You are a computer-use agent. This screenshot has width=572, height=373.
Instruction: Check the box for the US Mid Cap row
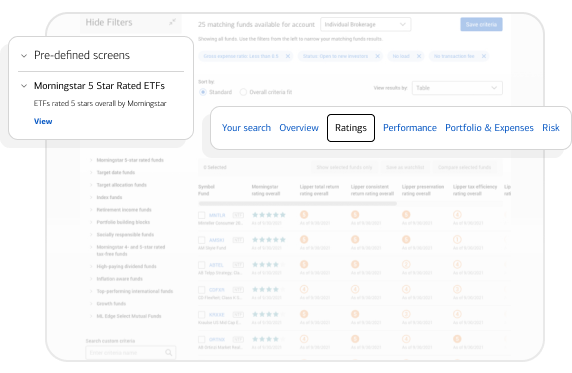click(x=201, y=315)
